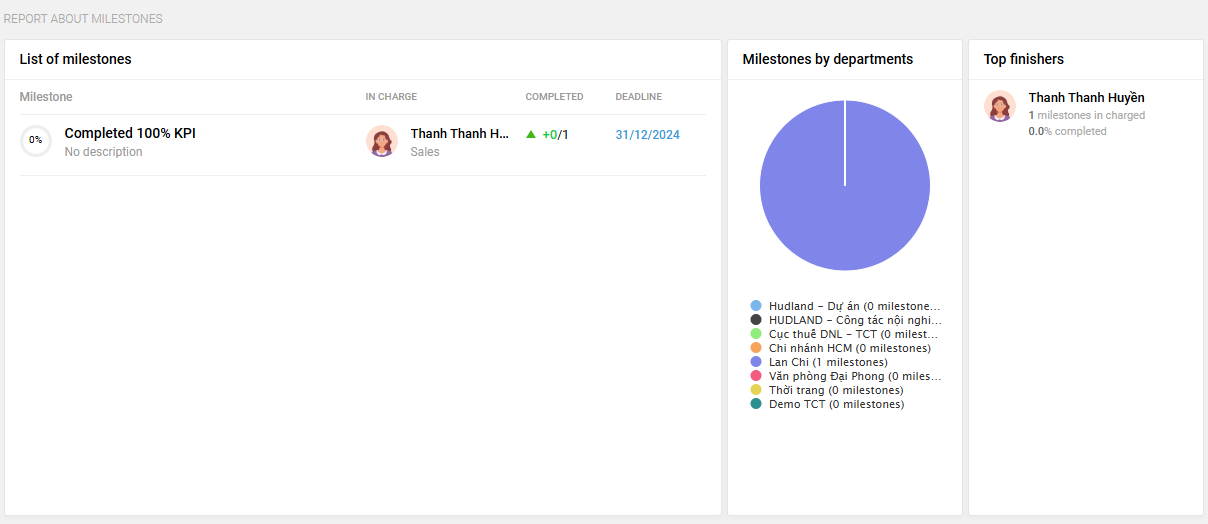Click Thanh Thanh Huyền's avatar in milestone row

point(382,141)
